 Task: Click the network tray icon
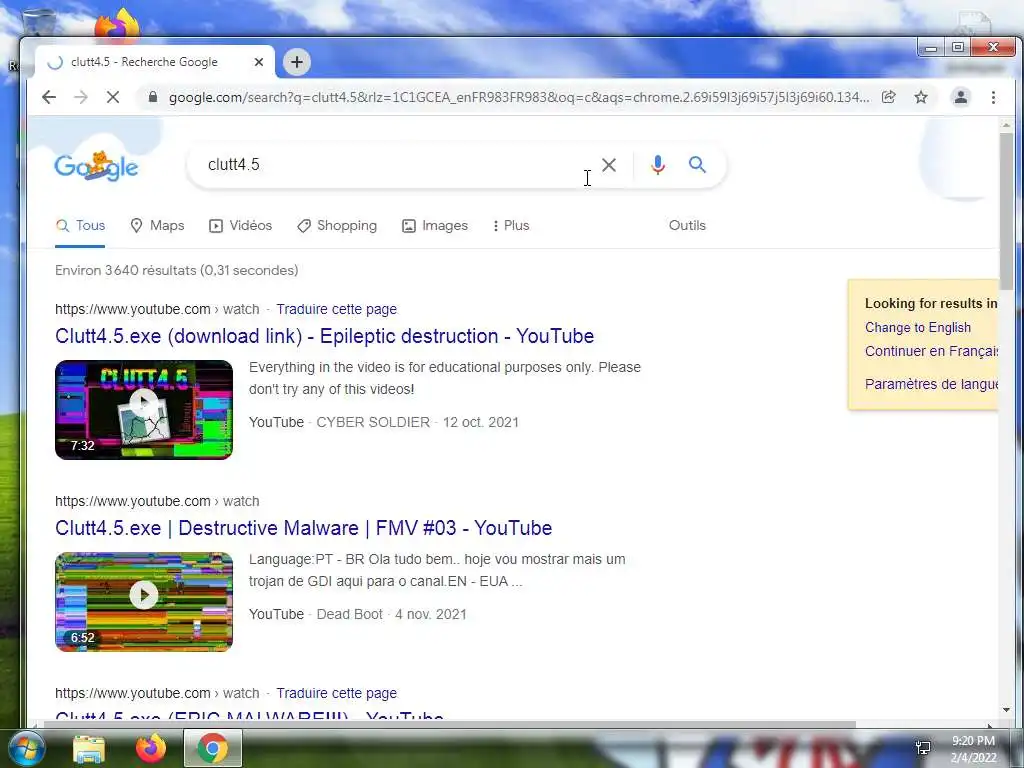pos(923,748)
